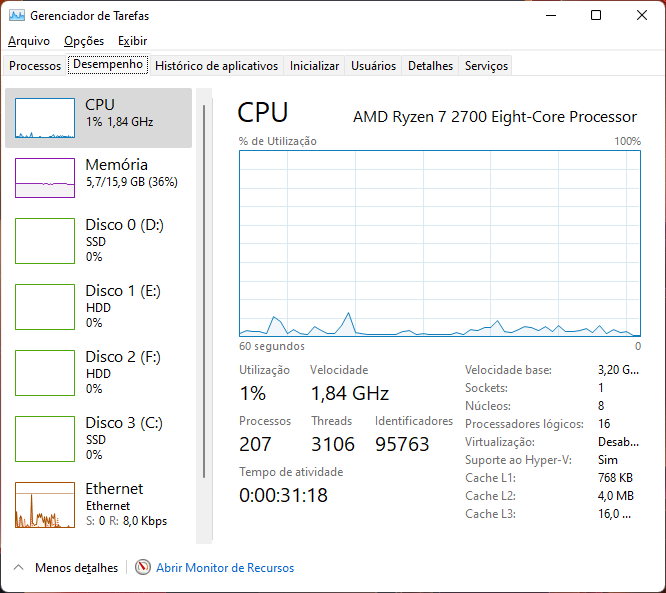Select Disco 0 (D:) SSD graph
The image size is (666, 593).
(x=45, y=240)
